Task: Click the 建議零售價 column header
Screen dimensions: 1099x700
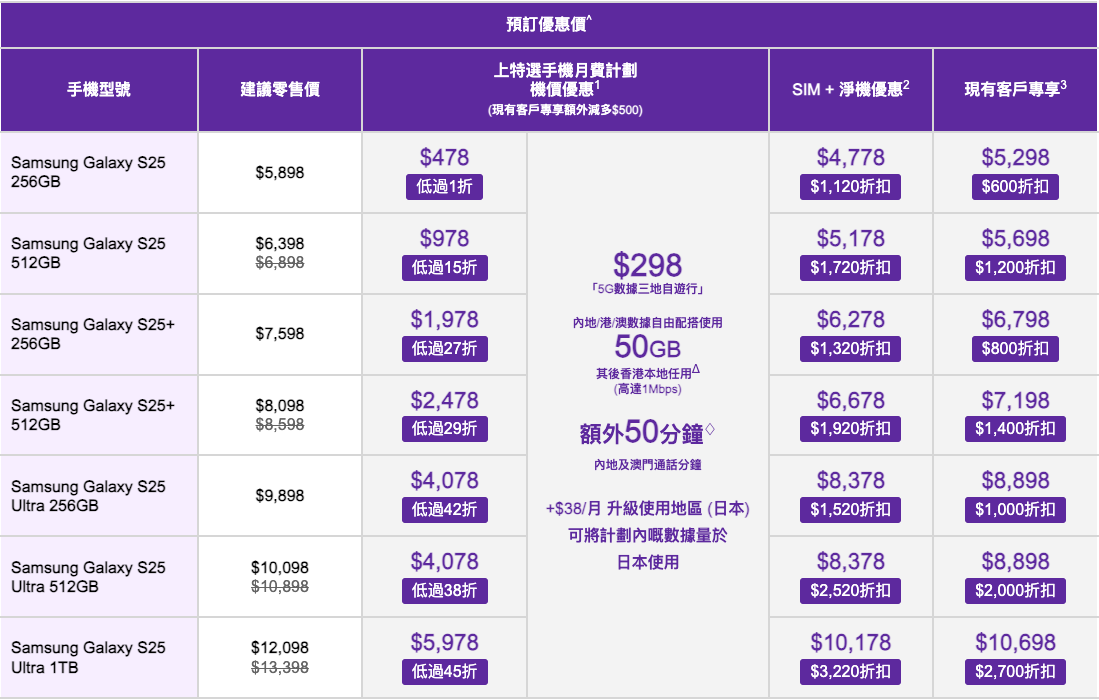Action: coord(280,90)
